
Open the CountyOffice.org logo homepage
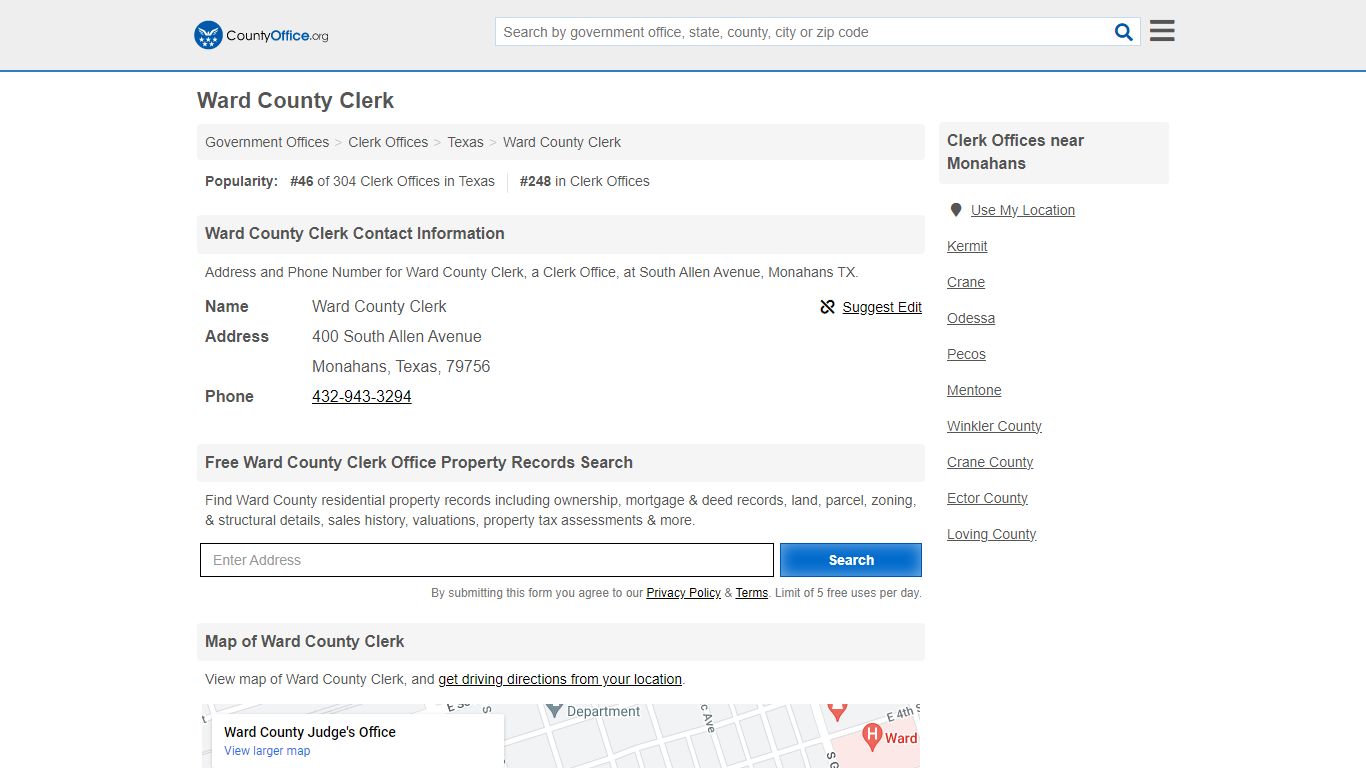(x=261, y=35)
